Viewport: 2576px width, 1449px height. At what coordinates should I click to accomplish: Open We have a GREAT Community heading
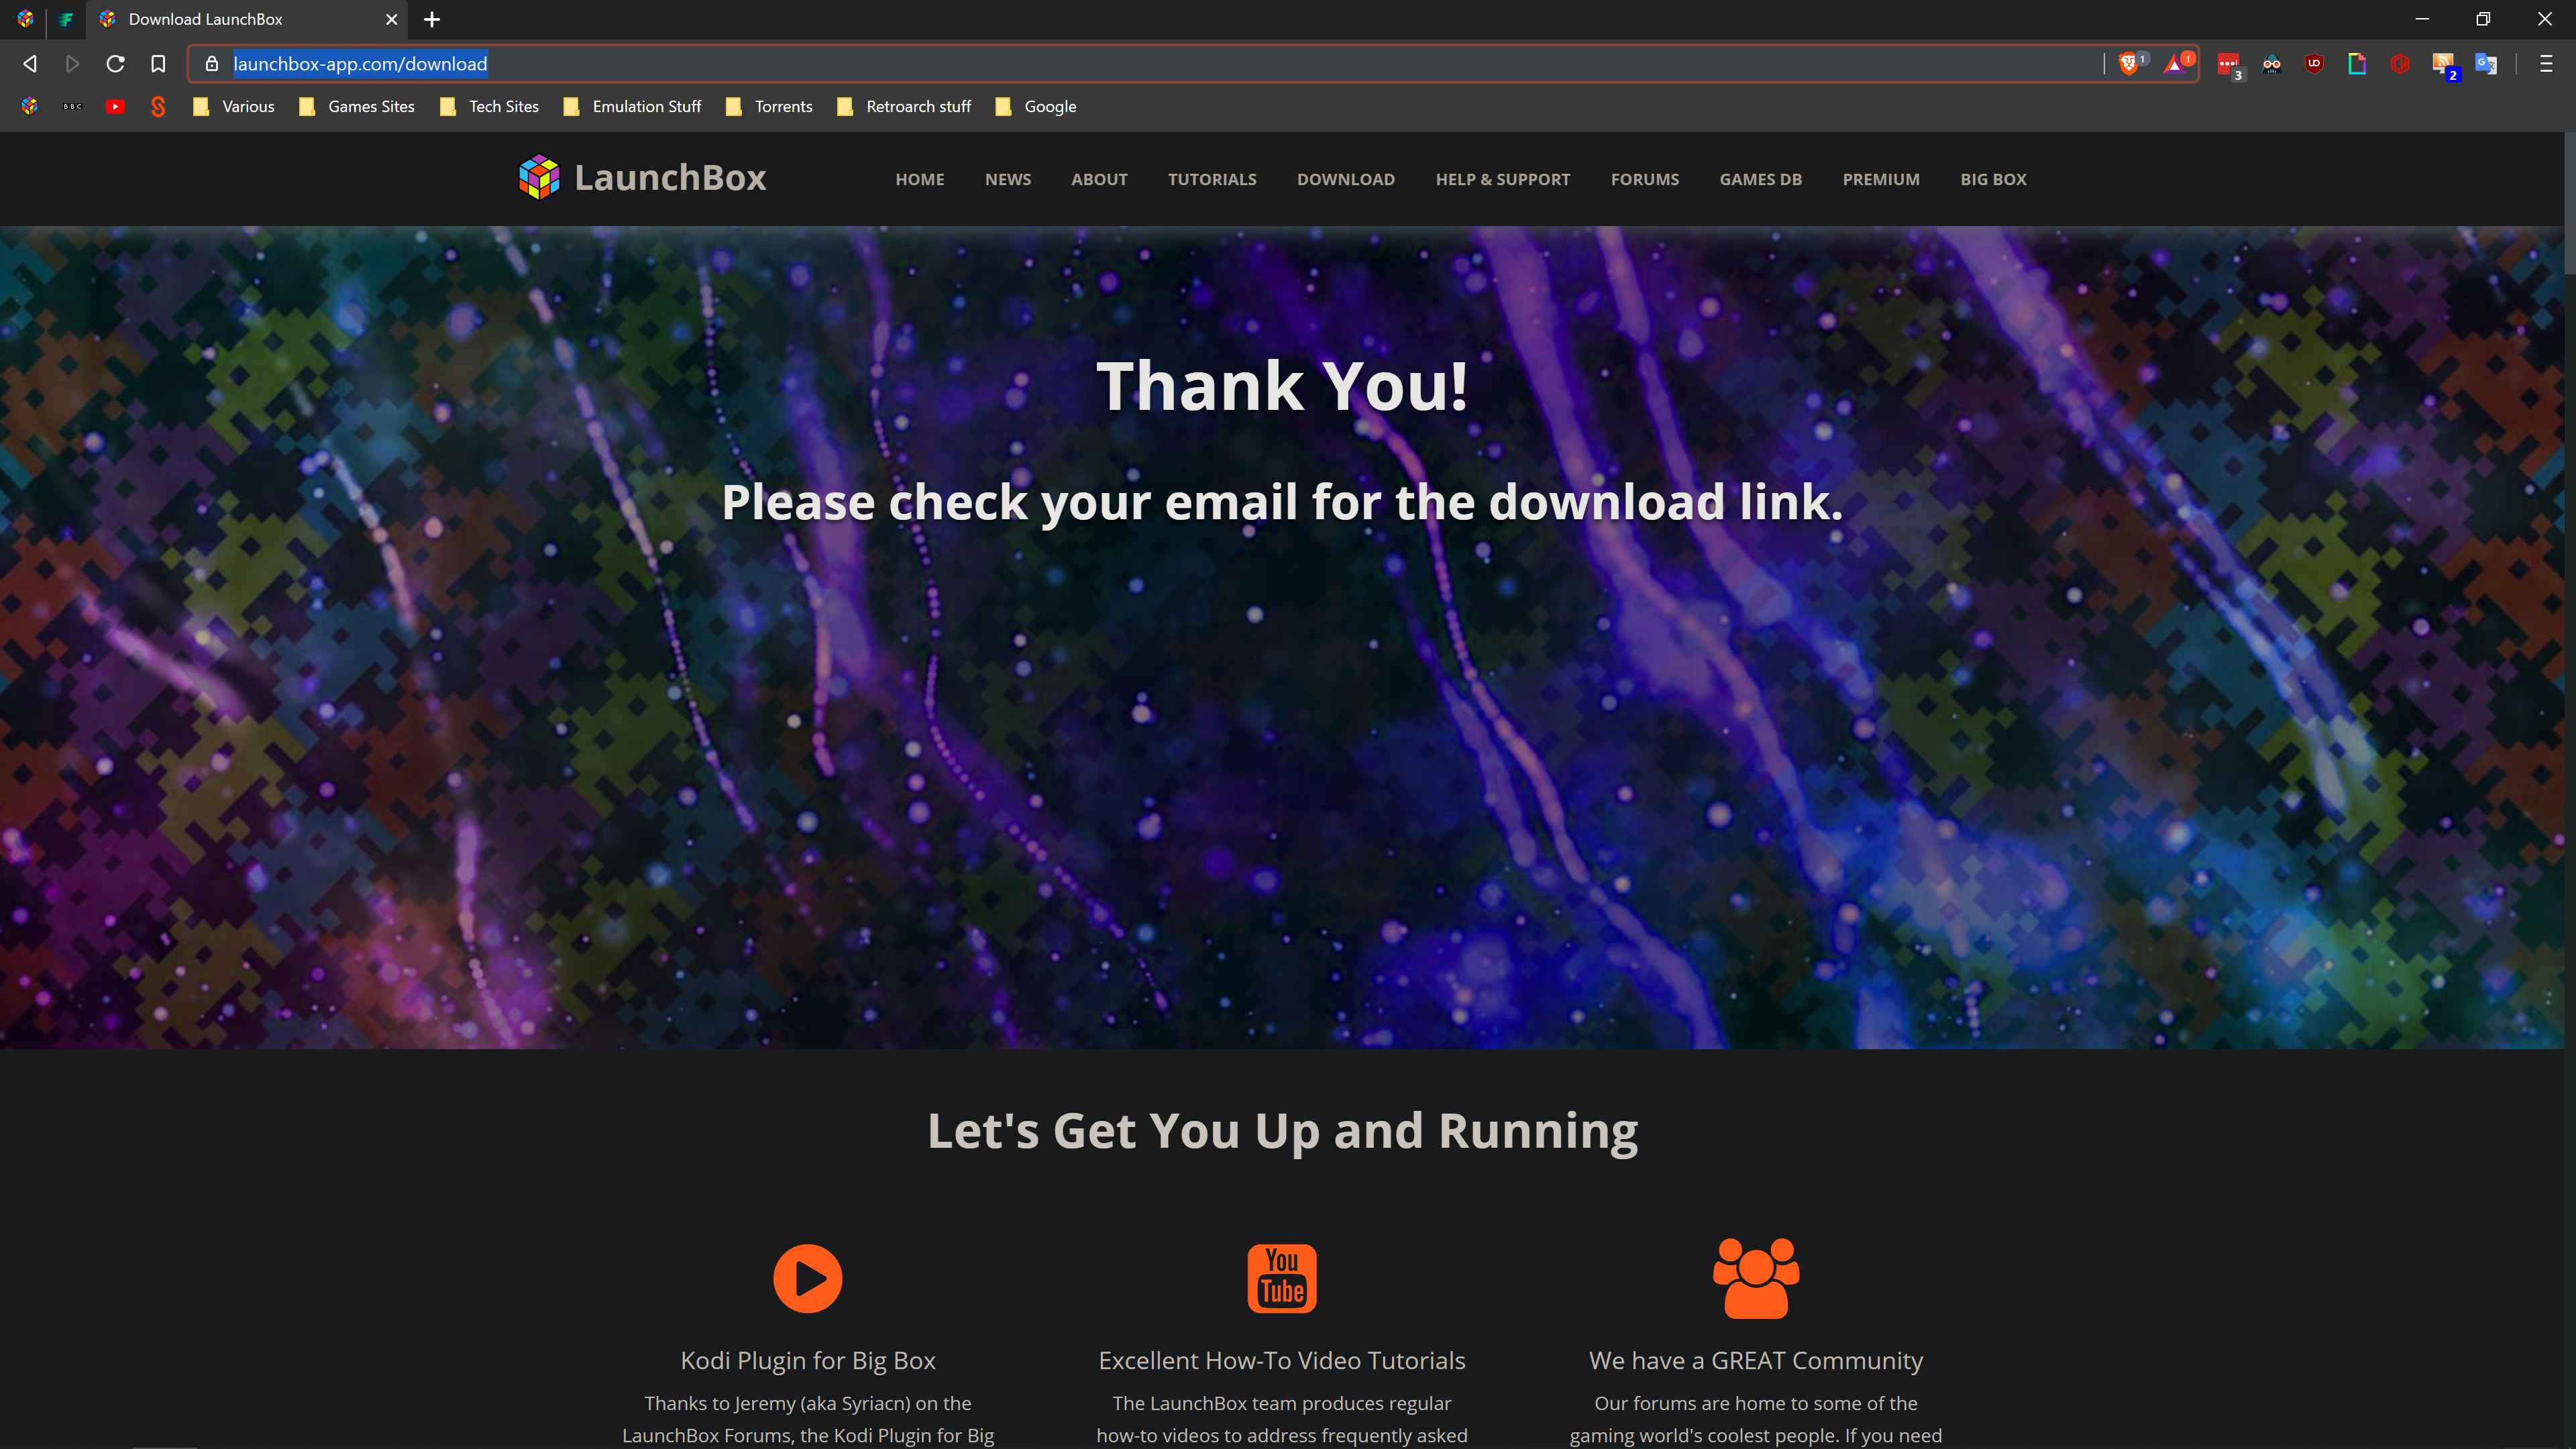coord(1756,1360)
